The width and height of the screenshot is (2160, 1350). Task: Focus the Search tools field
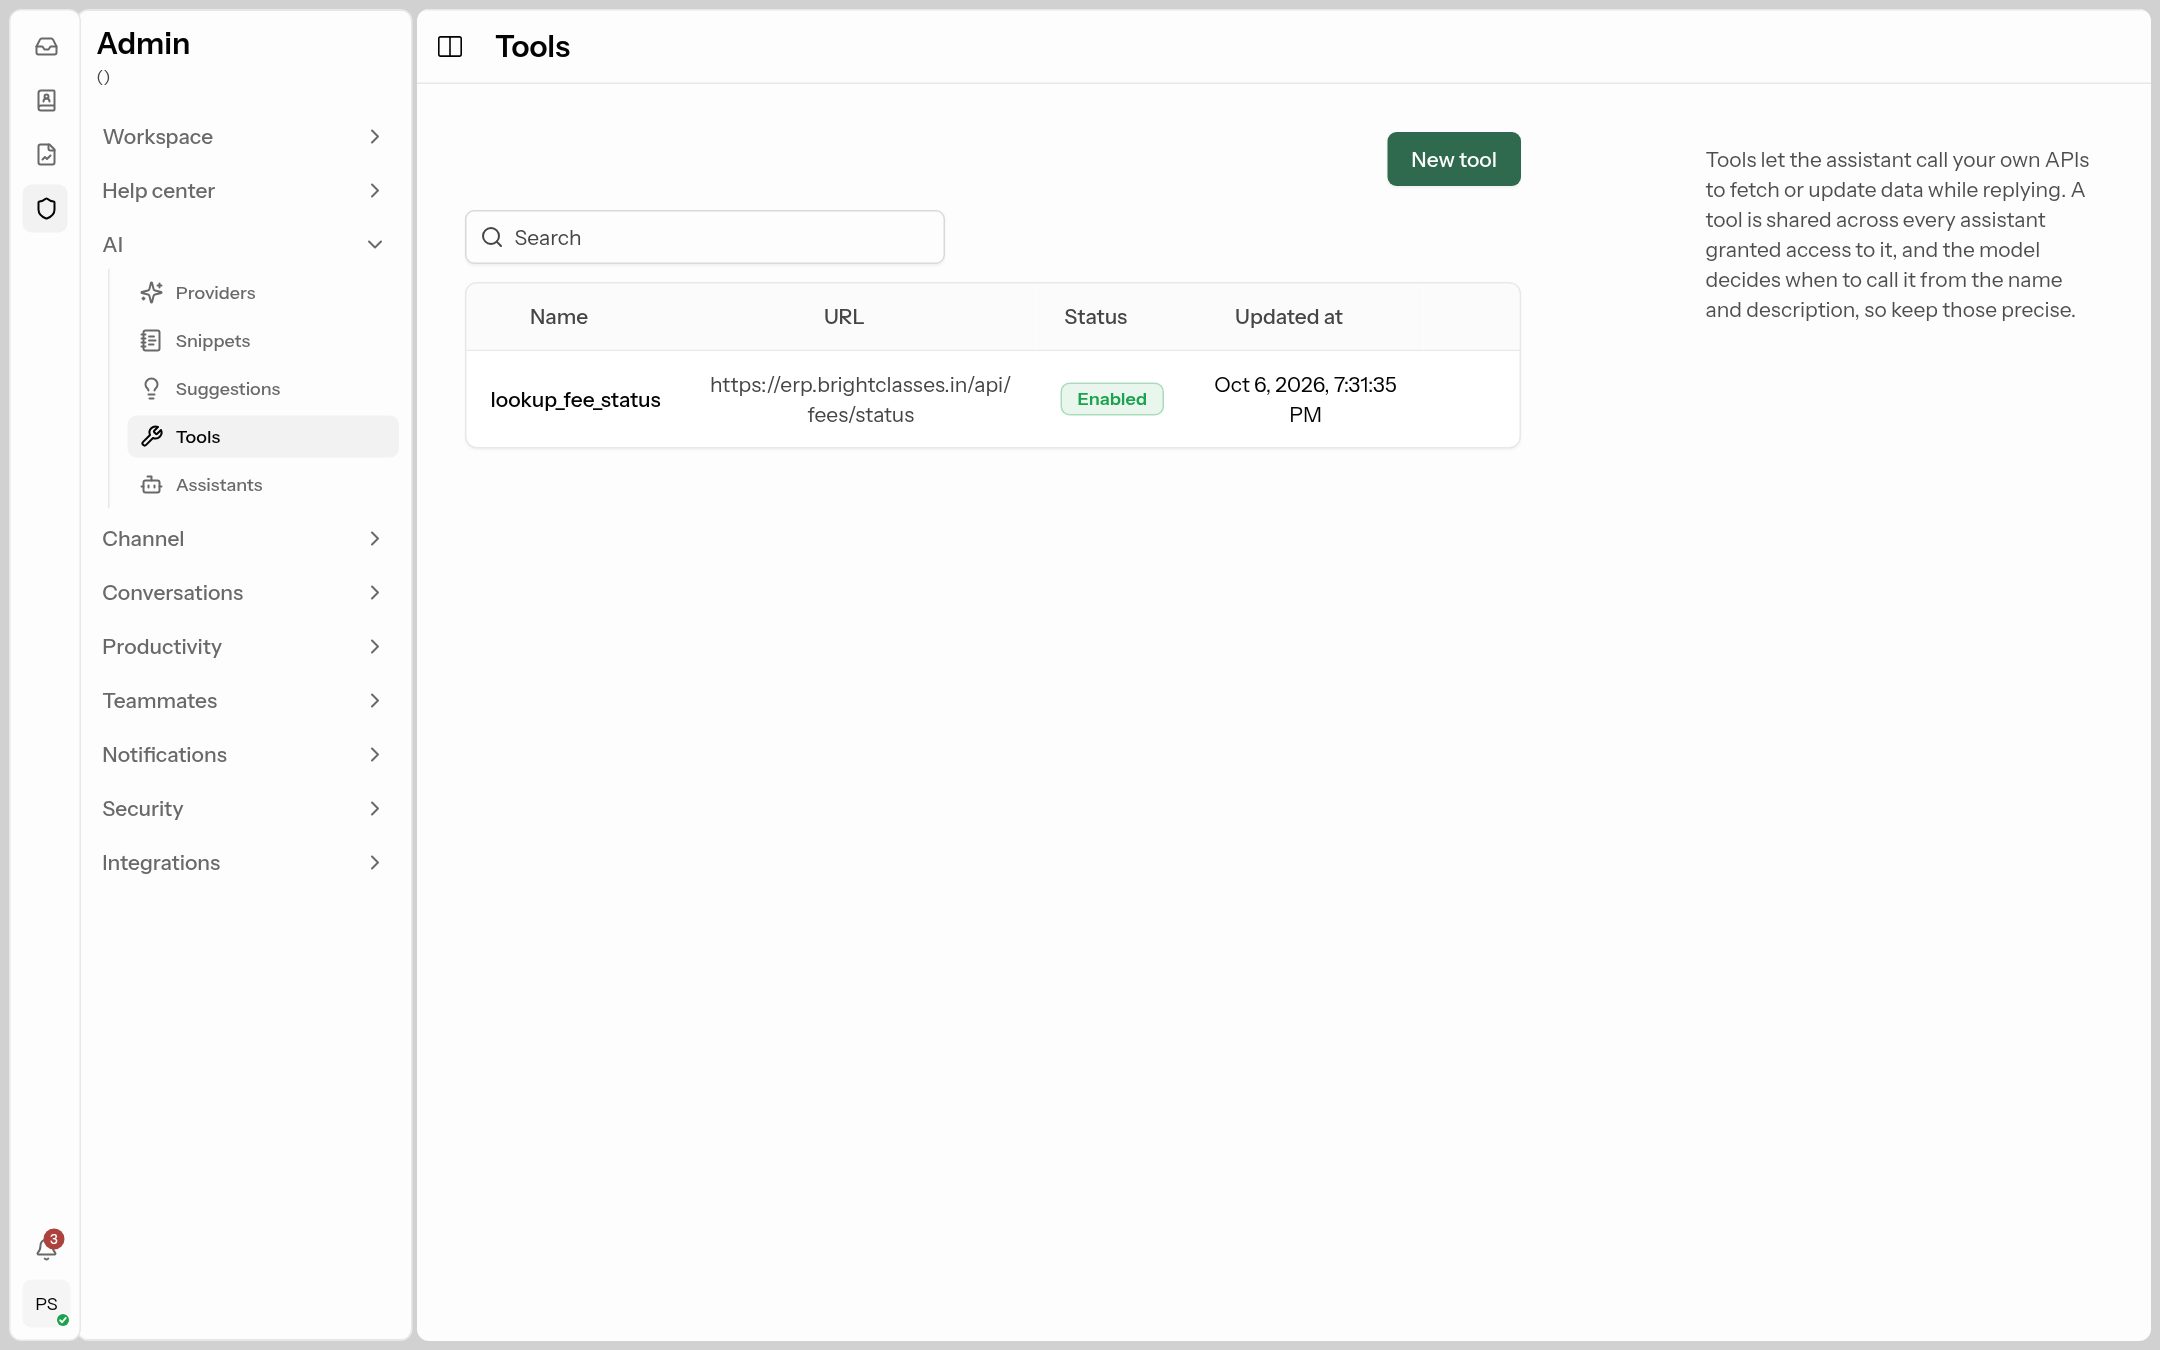(704, 237)
